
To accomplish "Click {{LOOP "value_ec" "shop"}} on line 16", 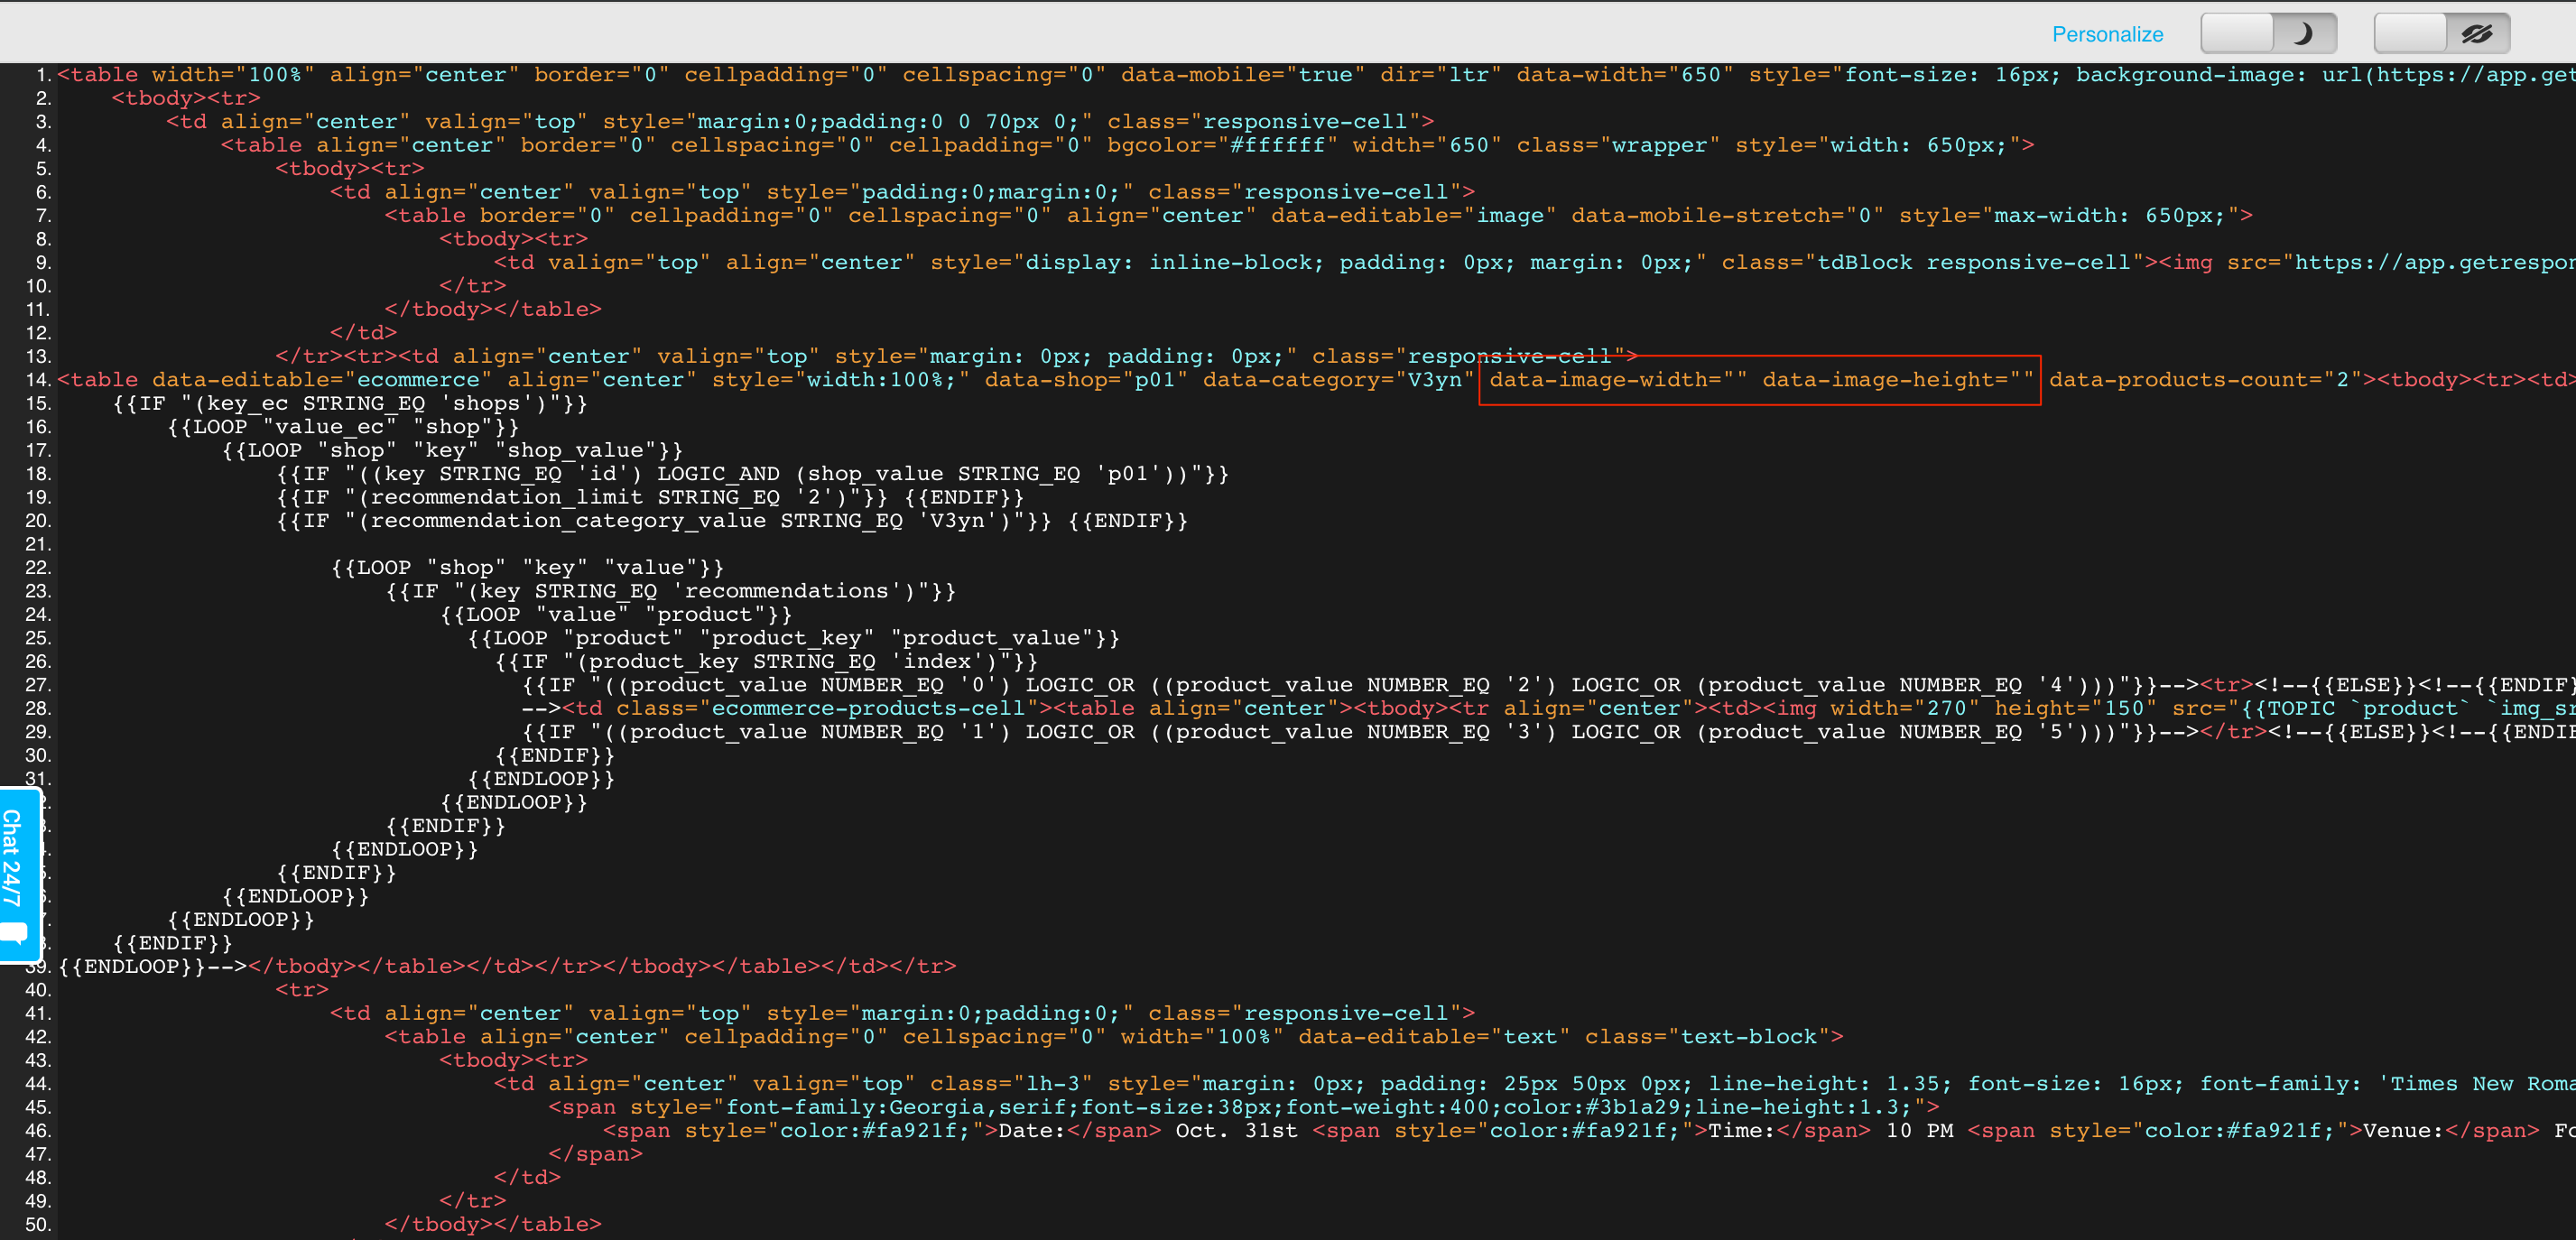I will pos(343,427).
